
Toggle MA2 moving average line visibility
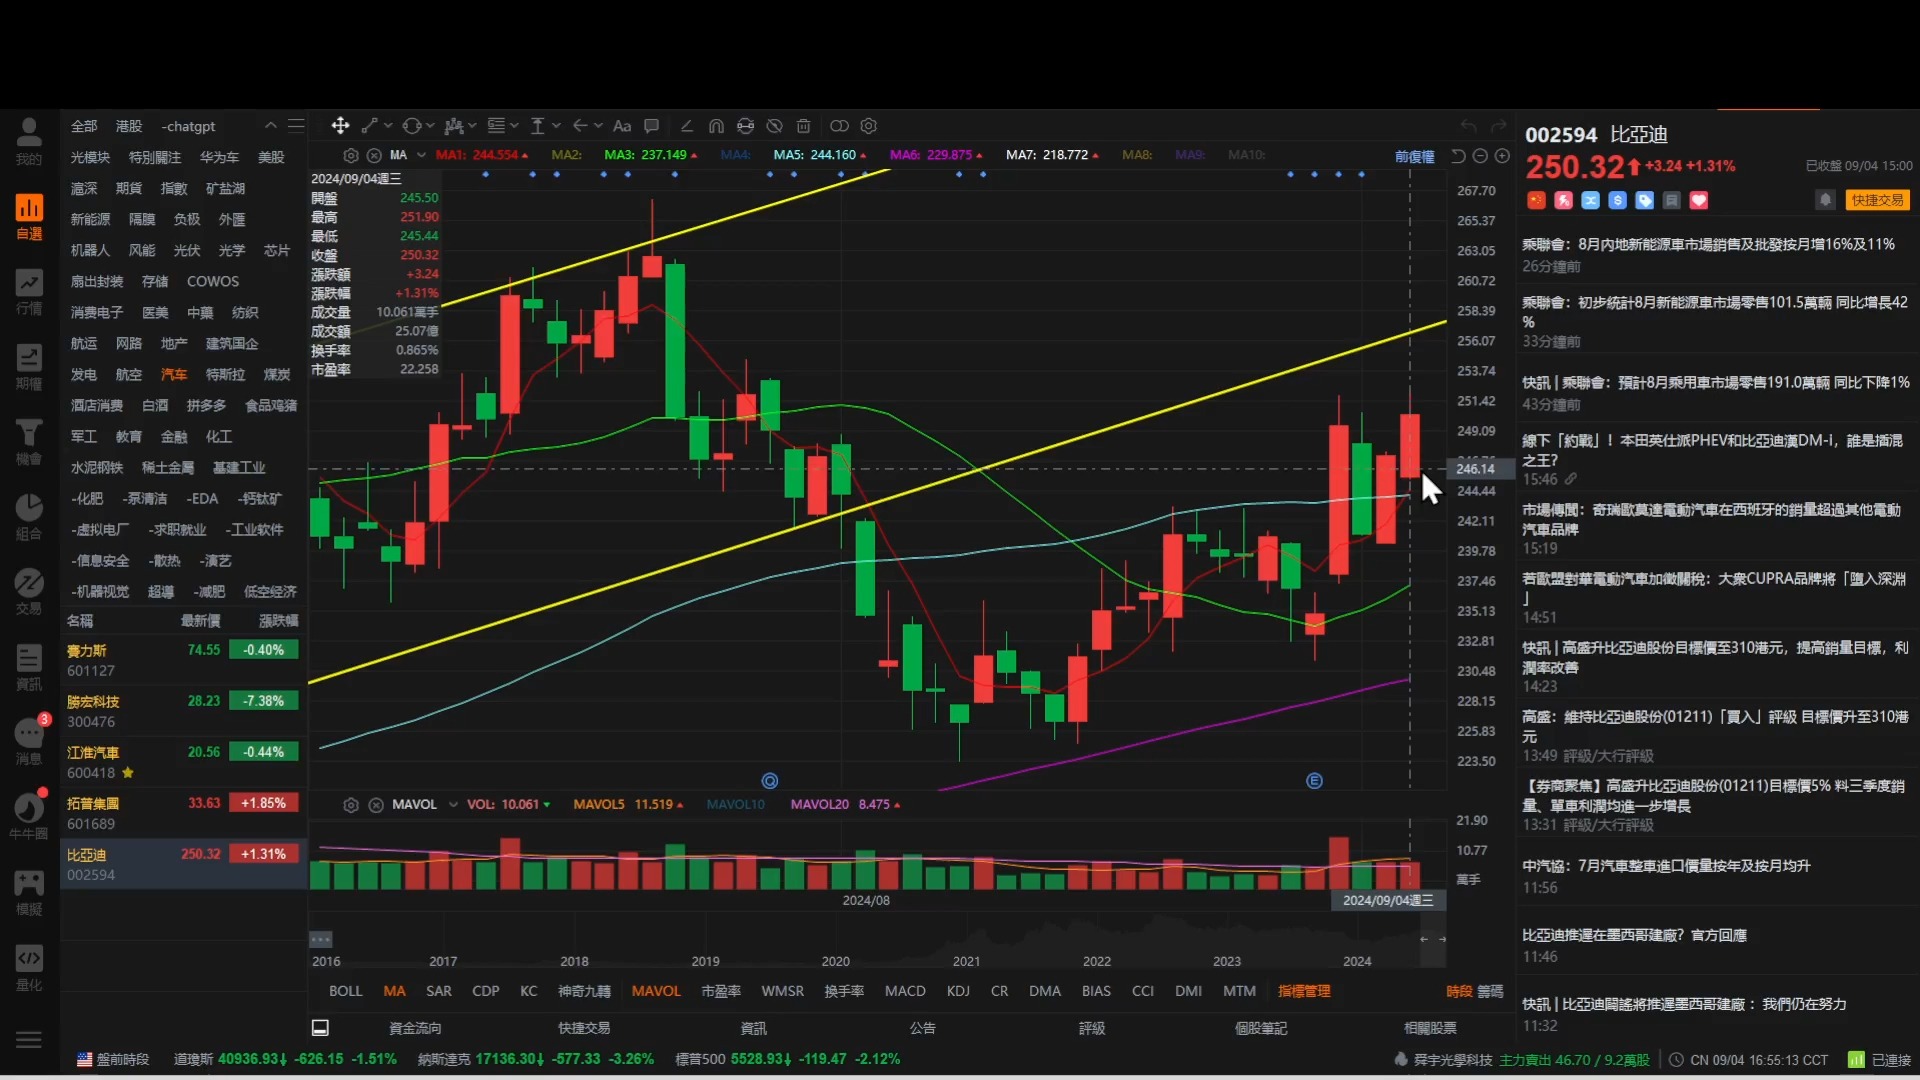[x=566, y=155]
